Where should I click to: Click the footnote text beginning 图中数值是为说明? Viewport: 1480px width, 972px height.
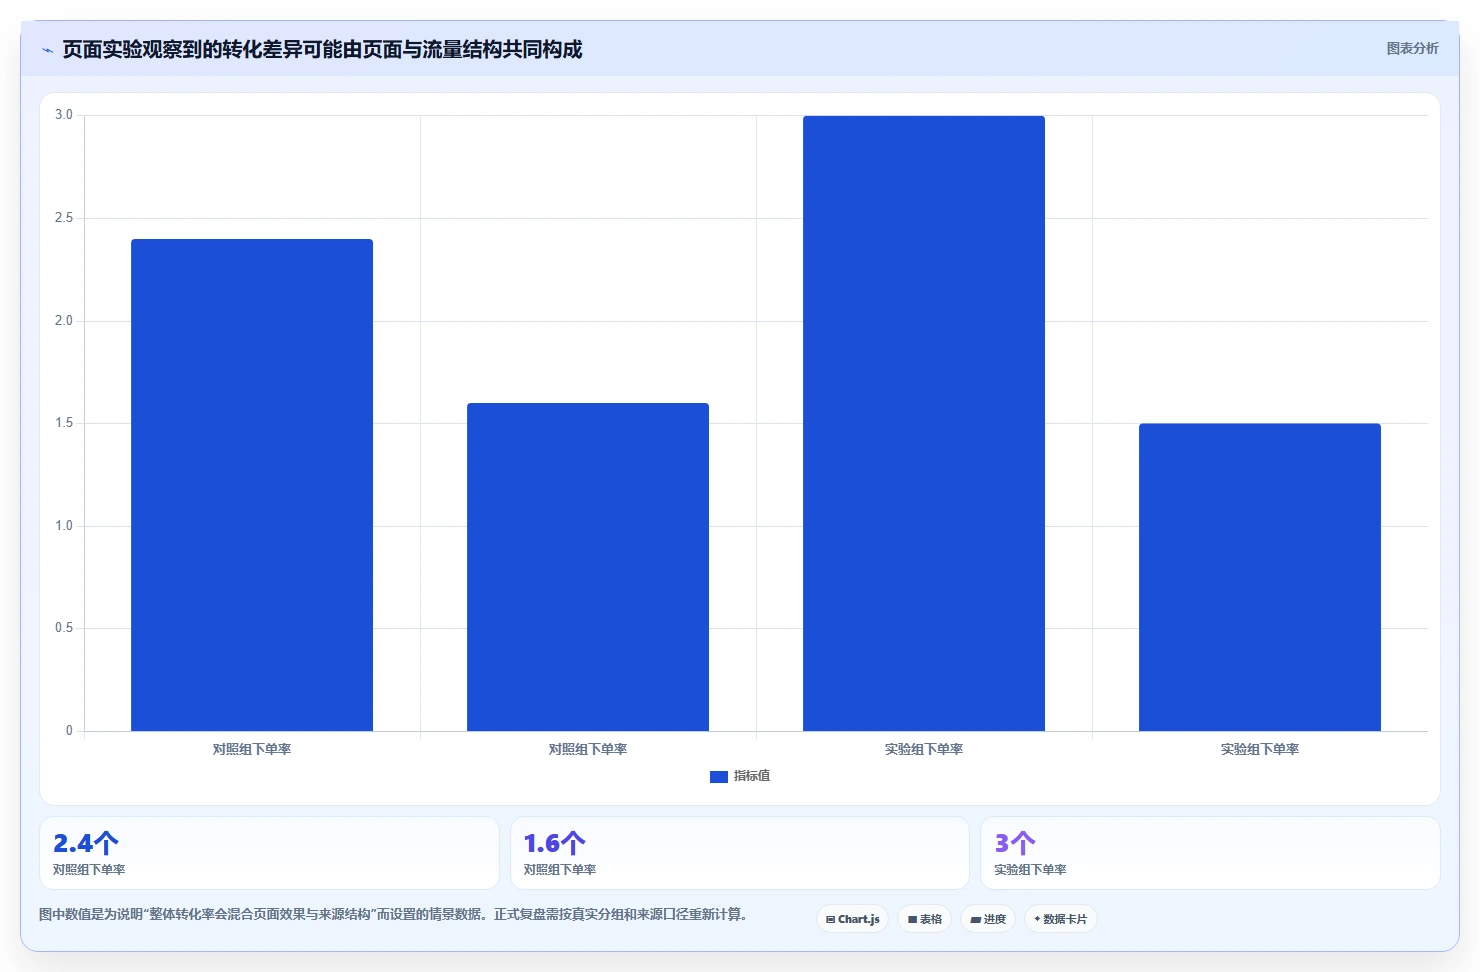[393, 914]
